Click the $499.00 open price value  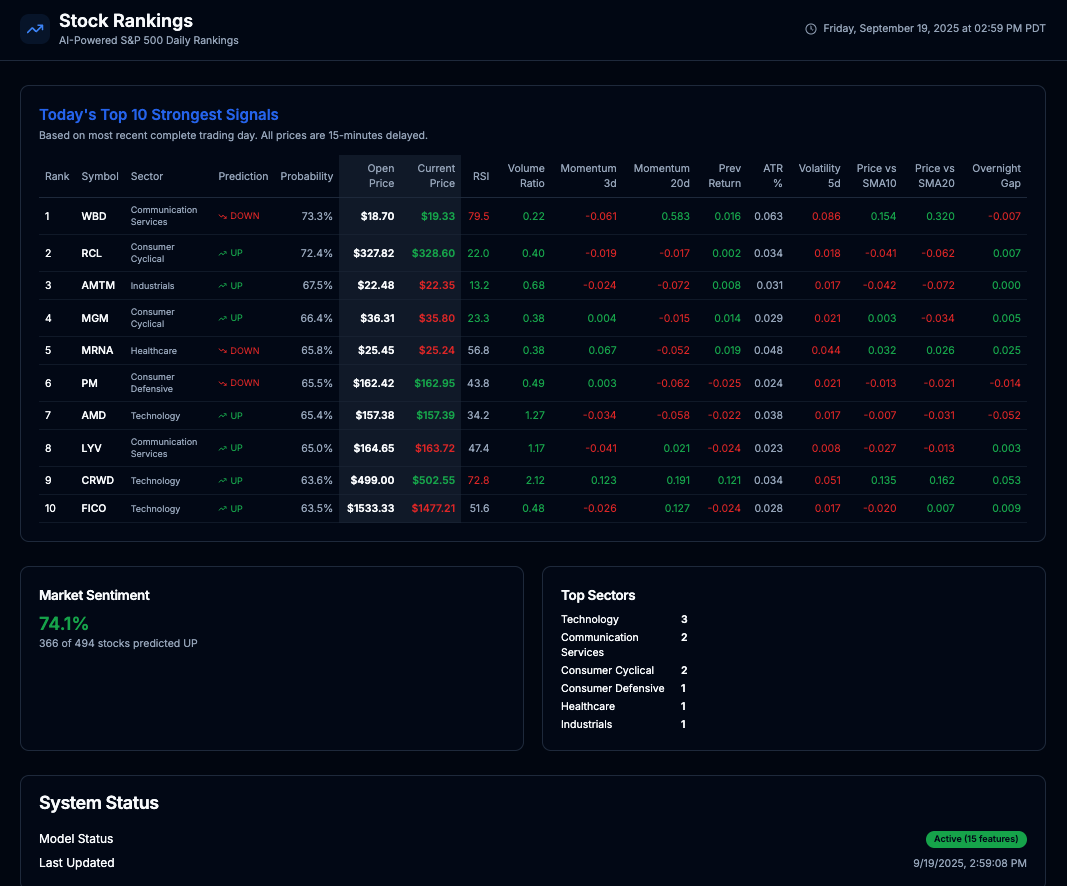(372, 480)
